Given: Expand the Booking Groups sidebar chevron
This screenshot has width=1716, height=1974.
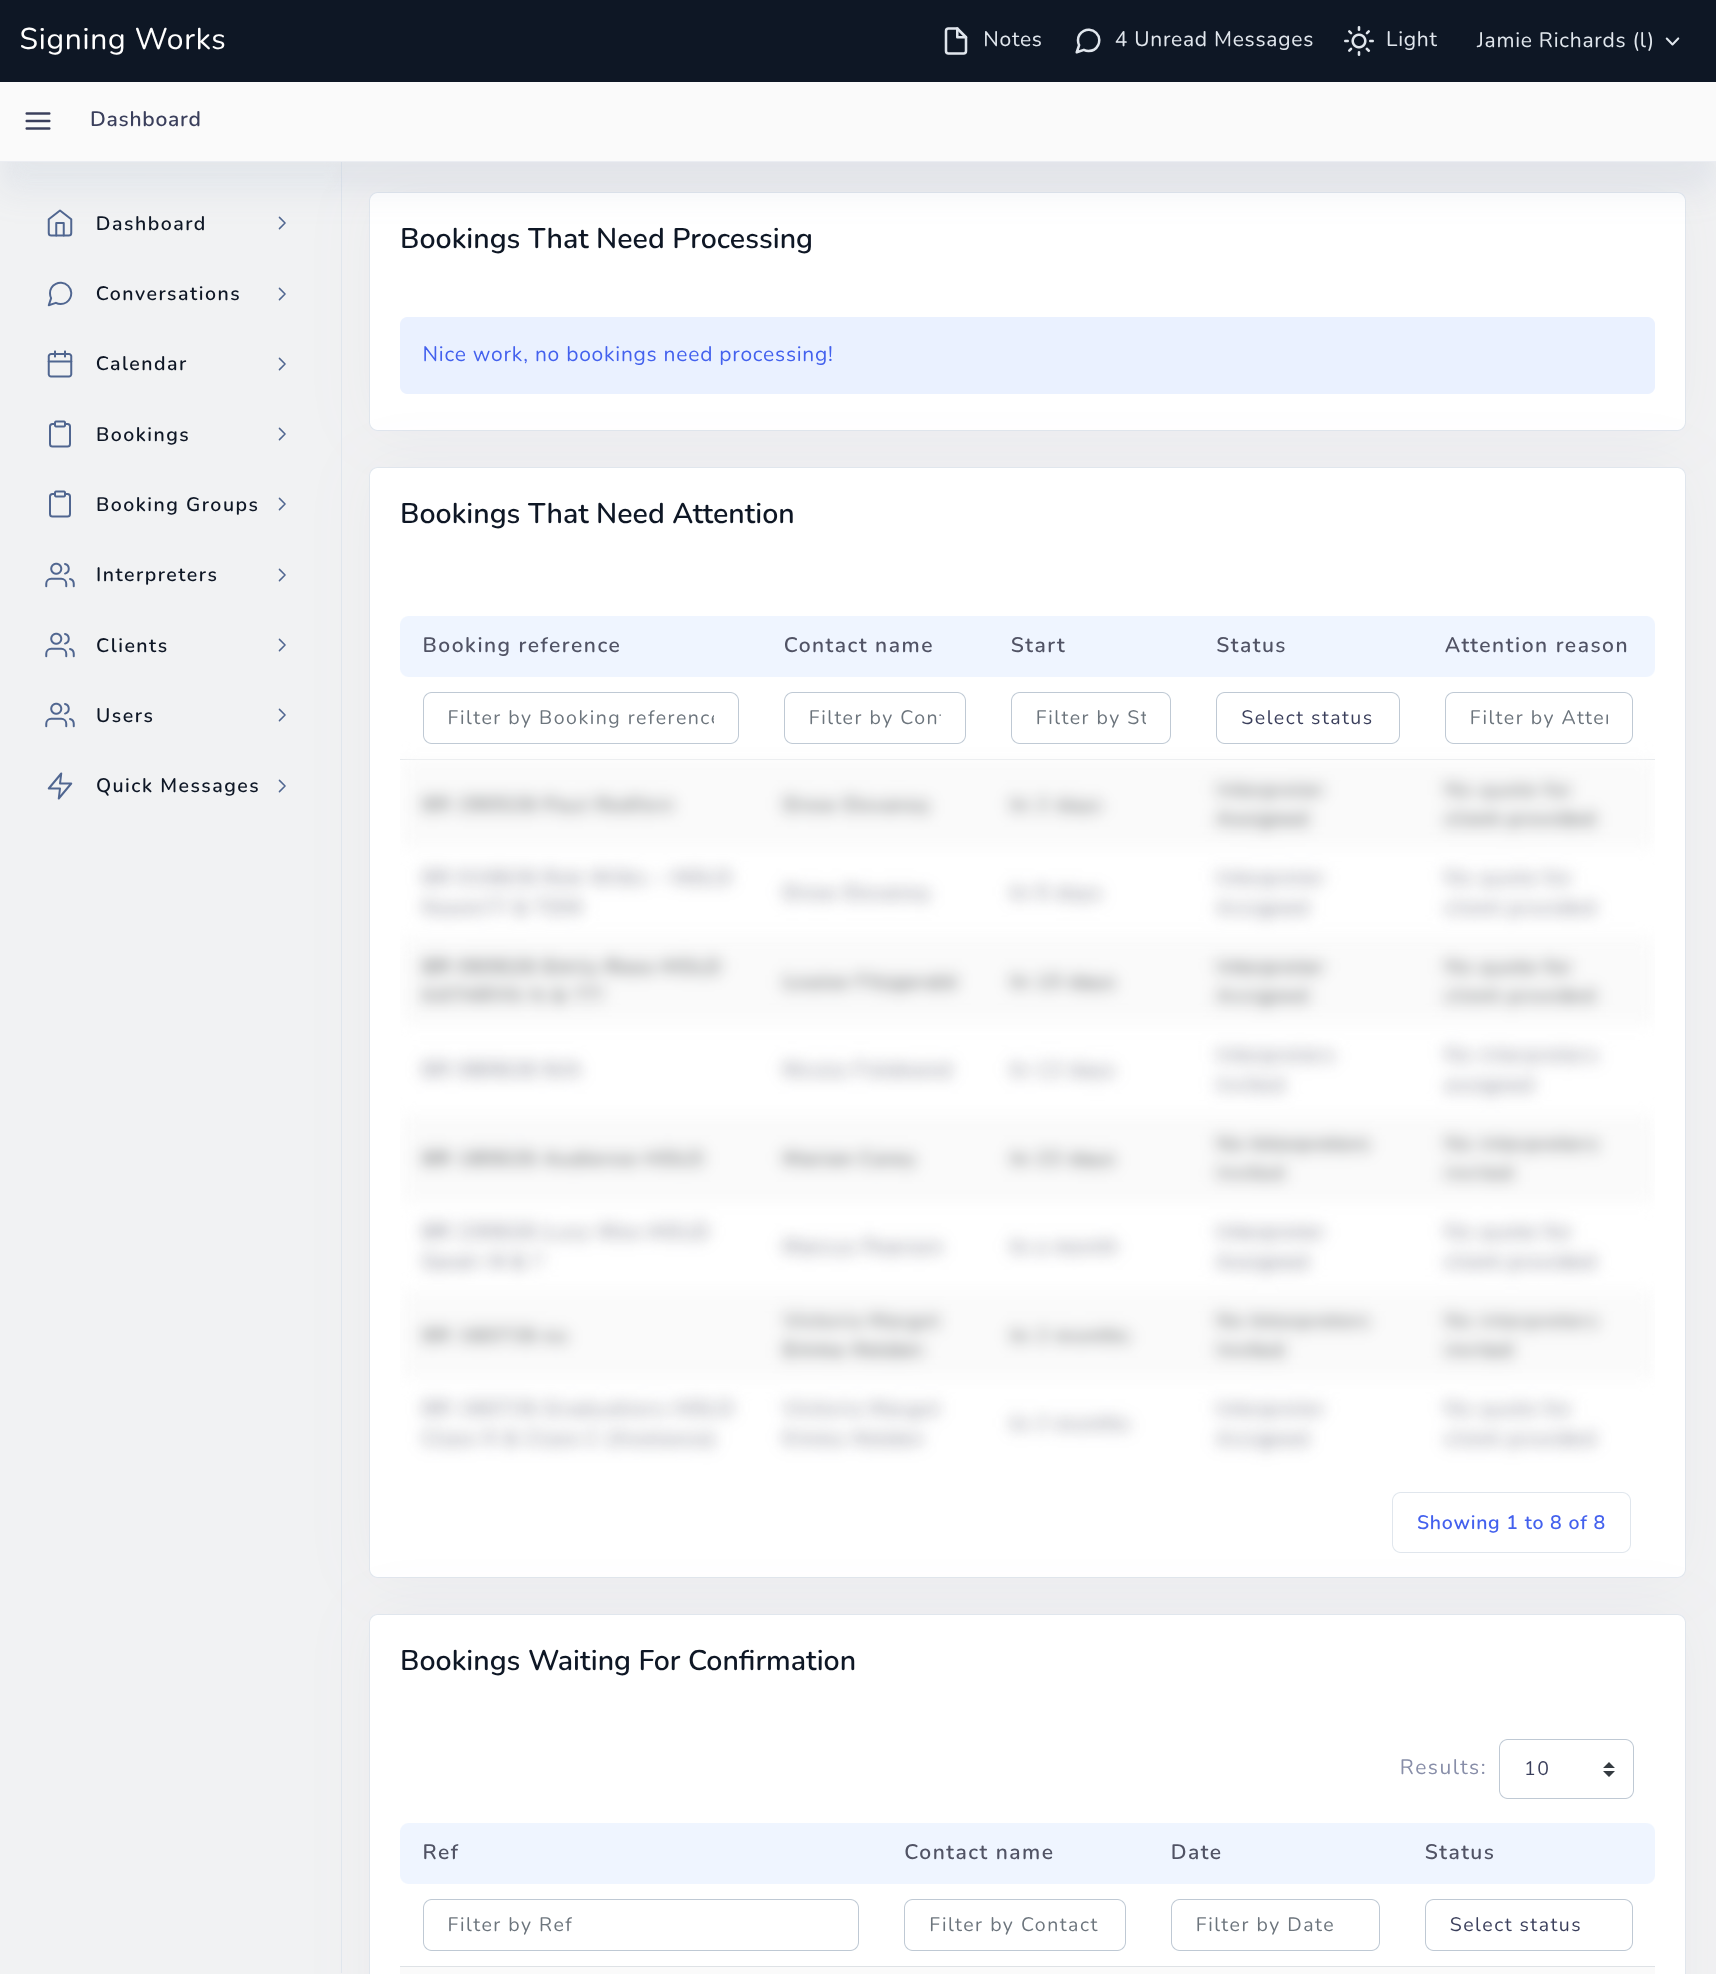Looking at the screenshot, I should [x=282, y=504].
